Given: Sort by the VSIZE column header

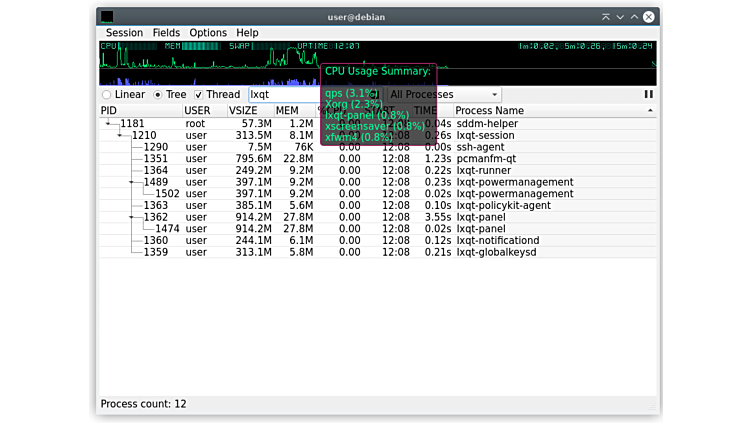Looking at the screenshot, I should point(243,110).
